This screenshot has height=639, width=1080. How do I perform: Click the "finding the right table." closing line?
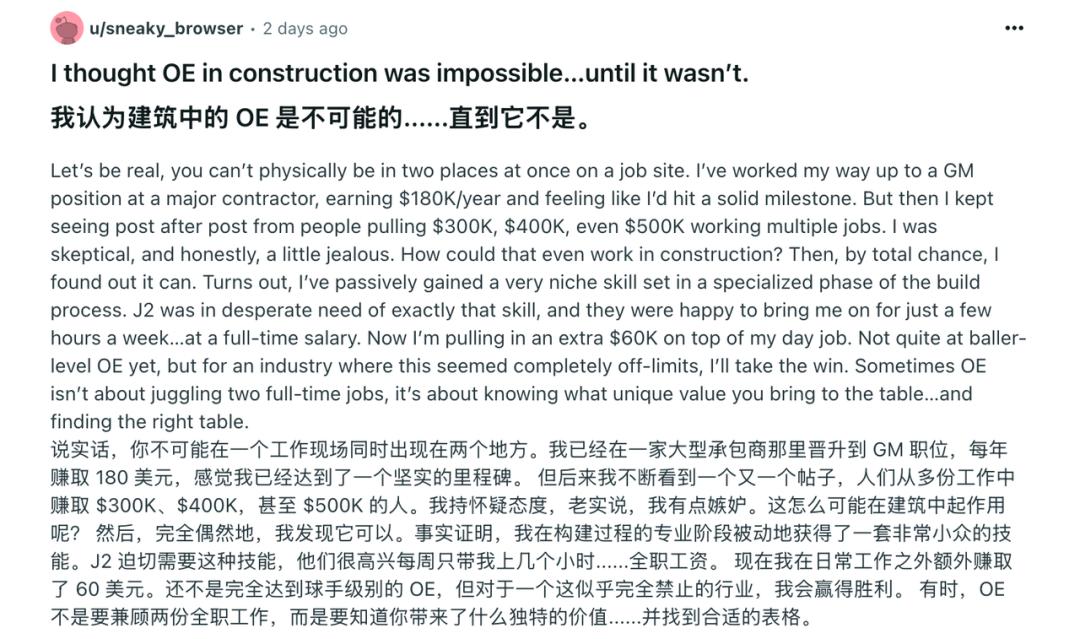pos(149,421)
